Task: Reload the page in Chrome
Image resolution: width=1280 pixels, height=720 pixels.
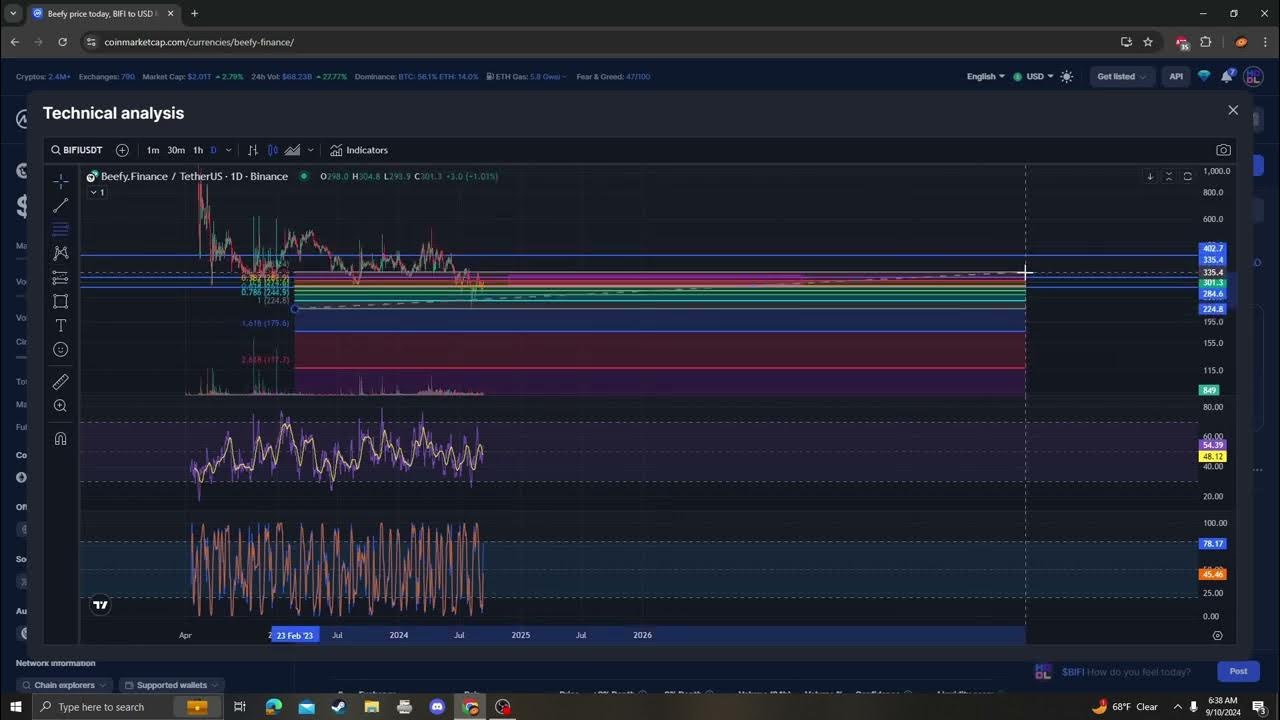Action: pyautogui.click(x=62, y=42)
